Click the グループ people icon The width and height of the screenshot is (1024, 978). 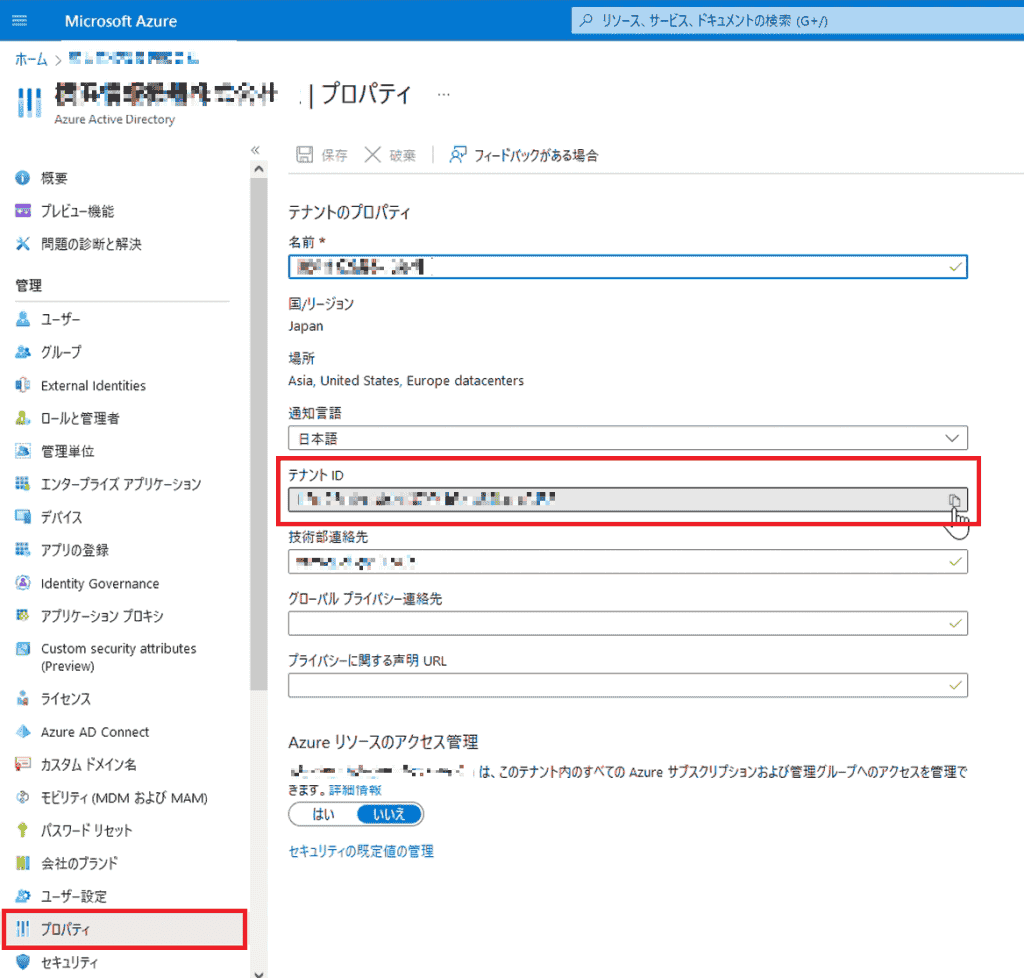coord(23,352)
